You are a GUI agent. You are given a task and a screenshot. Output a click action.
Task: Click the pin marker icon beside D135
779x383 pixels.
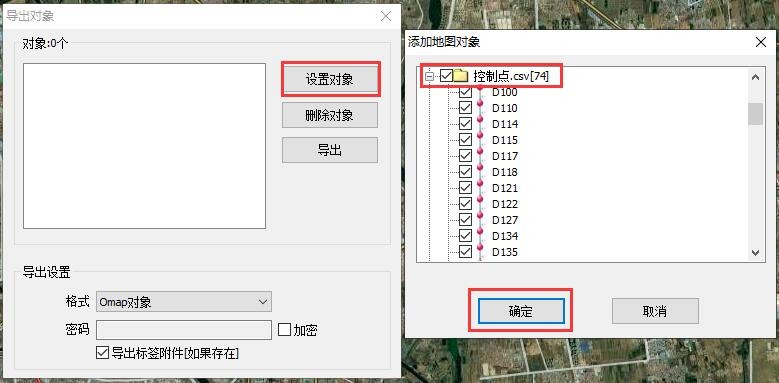click(x=480, y=252)
